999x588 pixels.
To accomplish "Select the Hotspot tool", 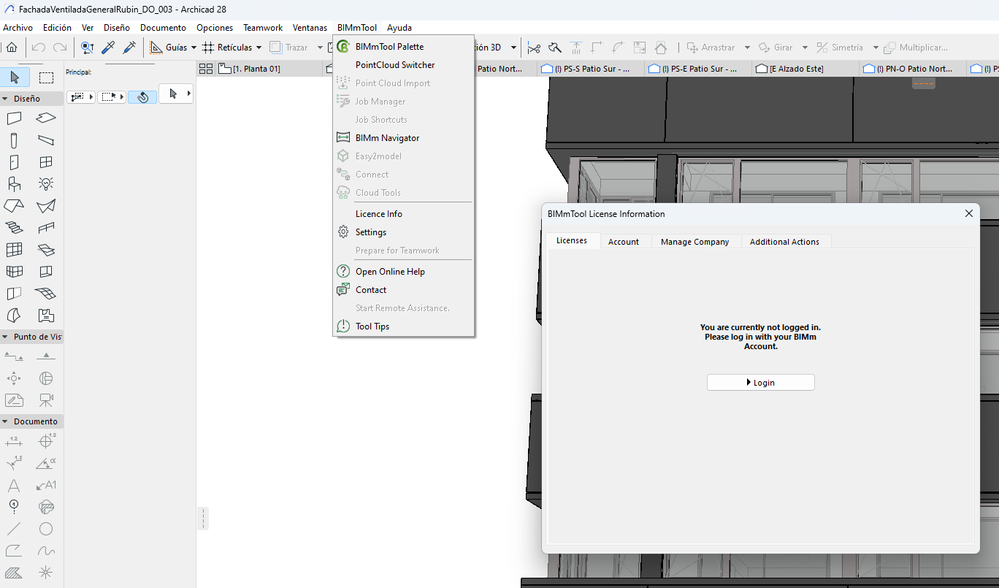I will (x=46, y=573).
